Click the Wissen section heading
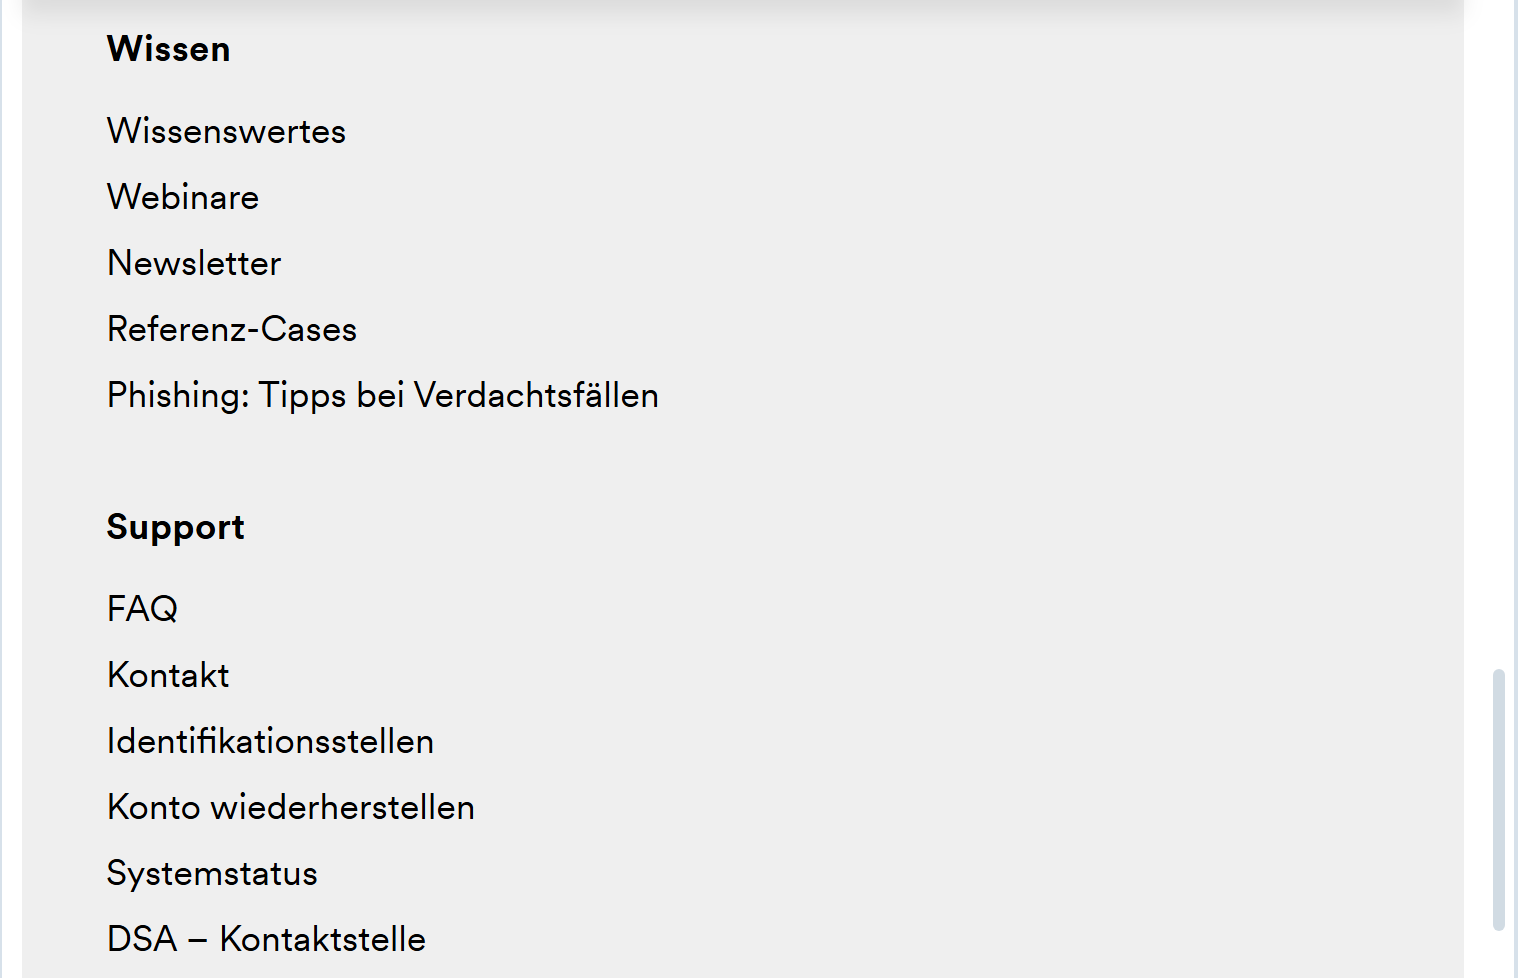The image size is (1518, 978). click(x=168, y=49)
